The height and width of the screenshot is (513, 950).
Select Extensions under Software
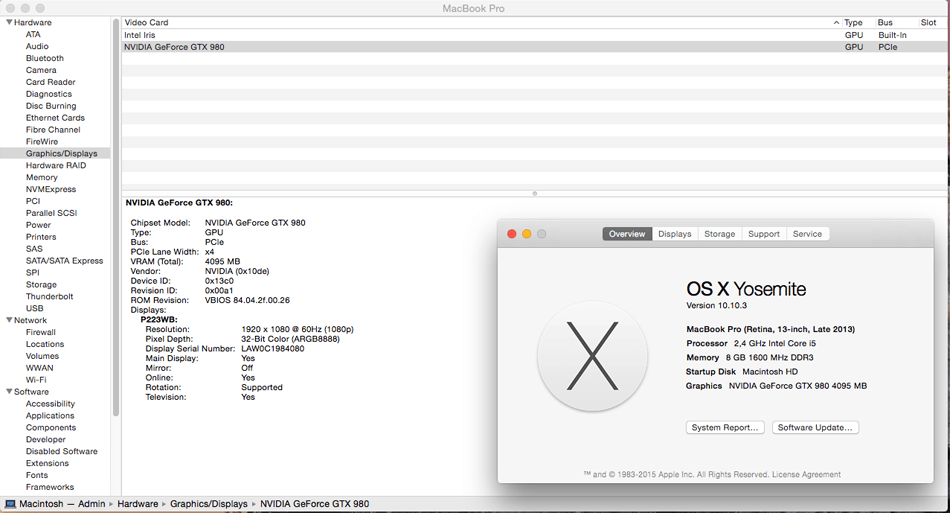click(x=47, y=463)
